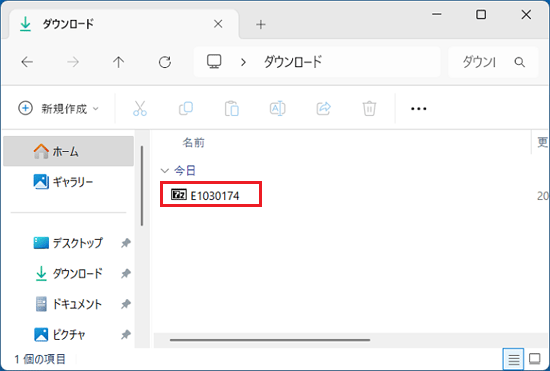
Task: Click the 7z icon of E1030174
Action: click(179, 194)
